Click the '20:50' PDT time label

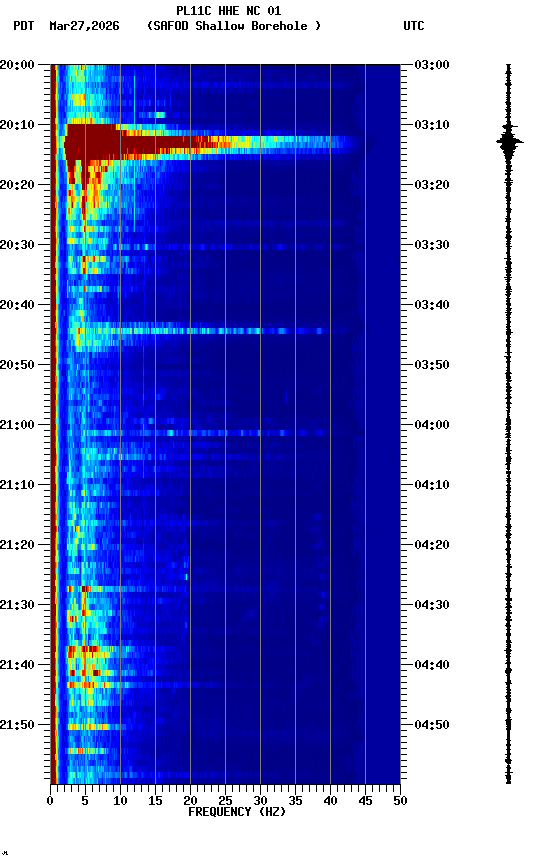pos(17,365)
